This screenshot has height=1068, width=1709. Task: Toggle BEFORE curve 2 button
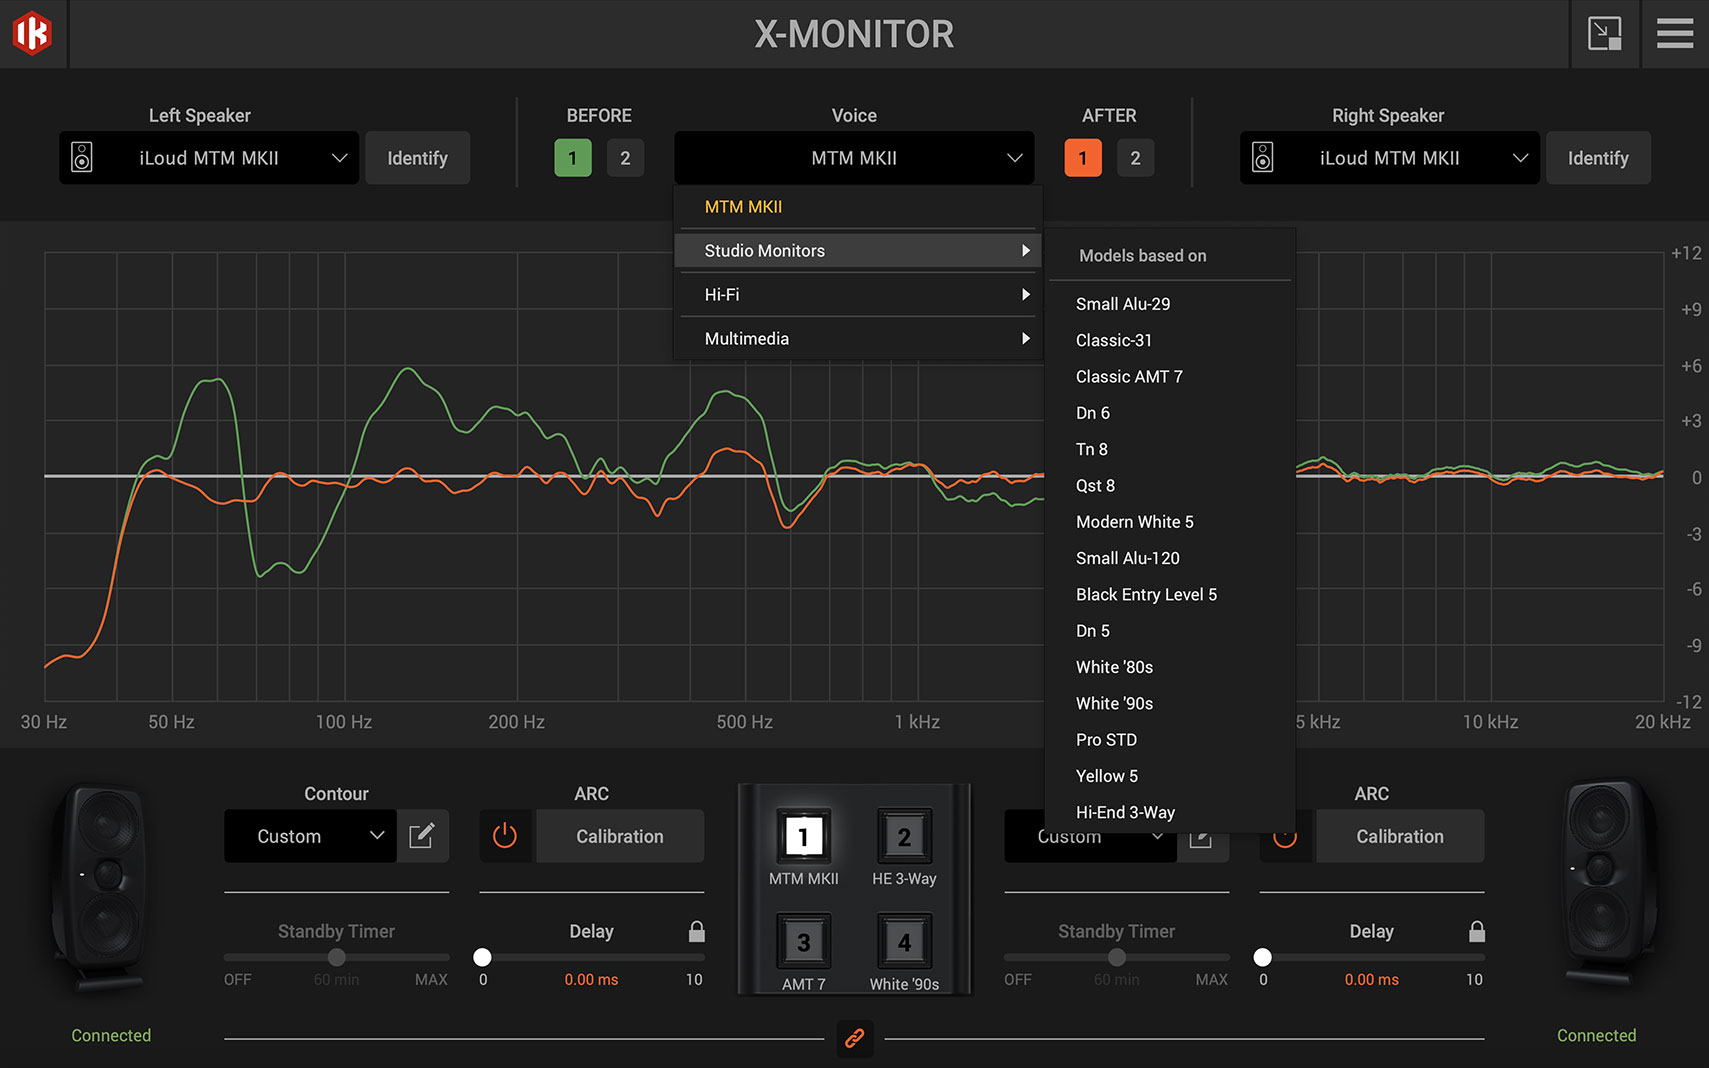tap(625, 158)
